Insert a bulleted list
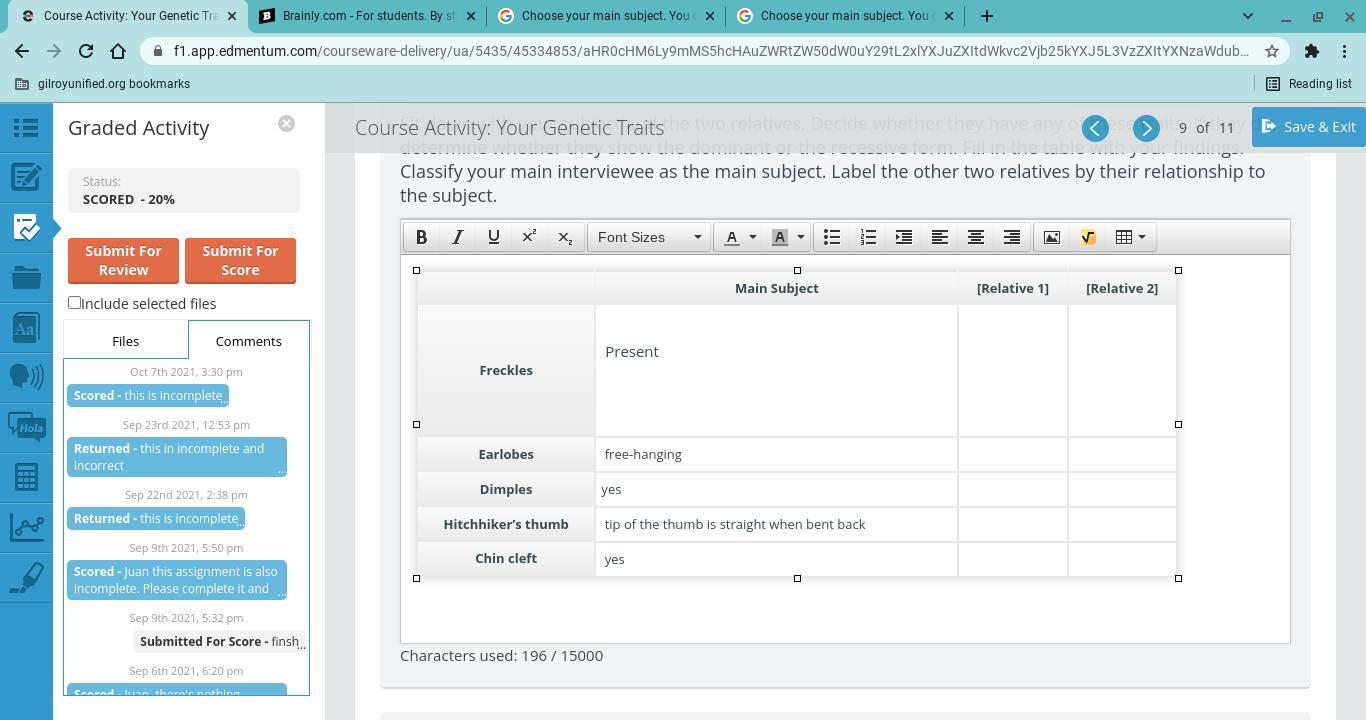 coord(831,237)
